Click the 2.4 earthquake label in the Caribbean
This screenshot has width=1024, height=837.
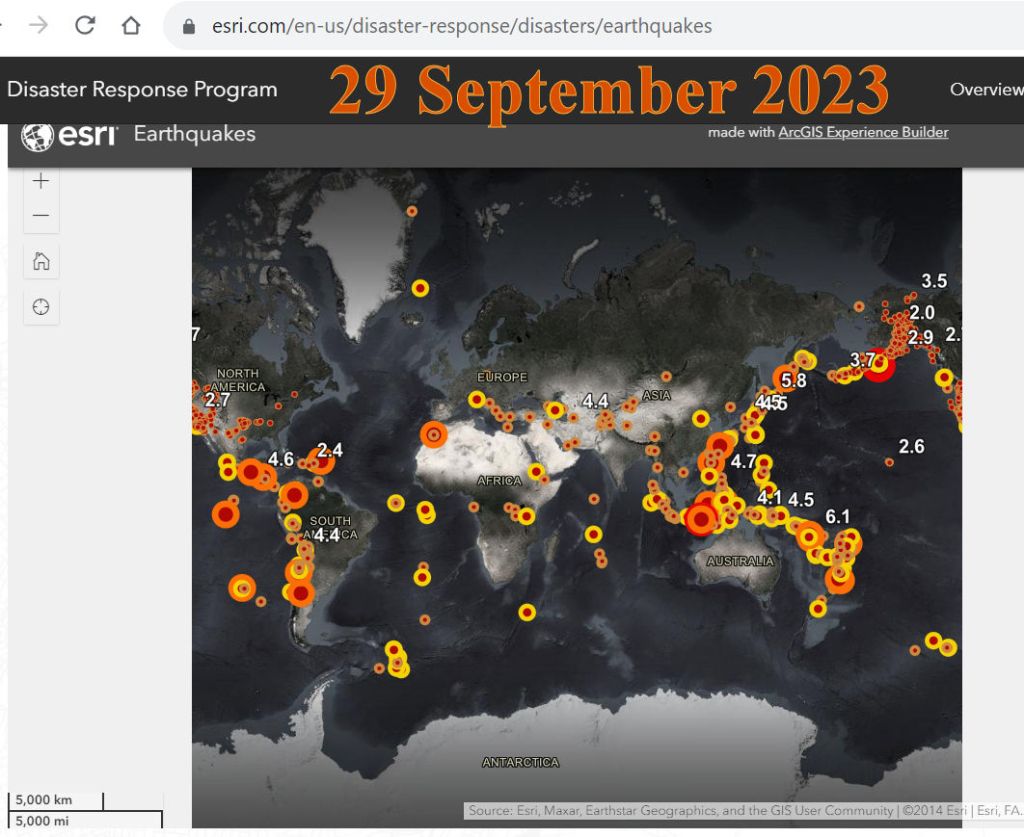(x=330, y=450)
